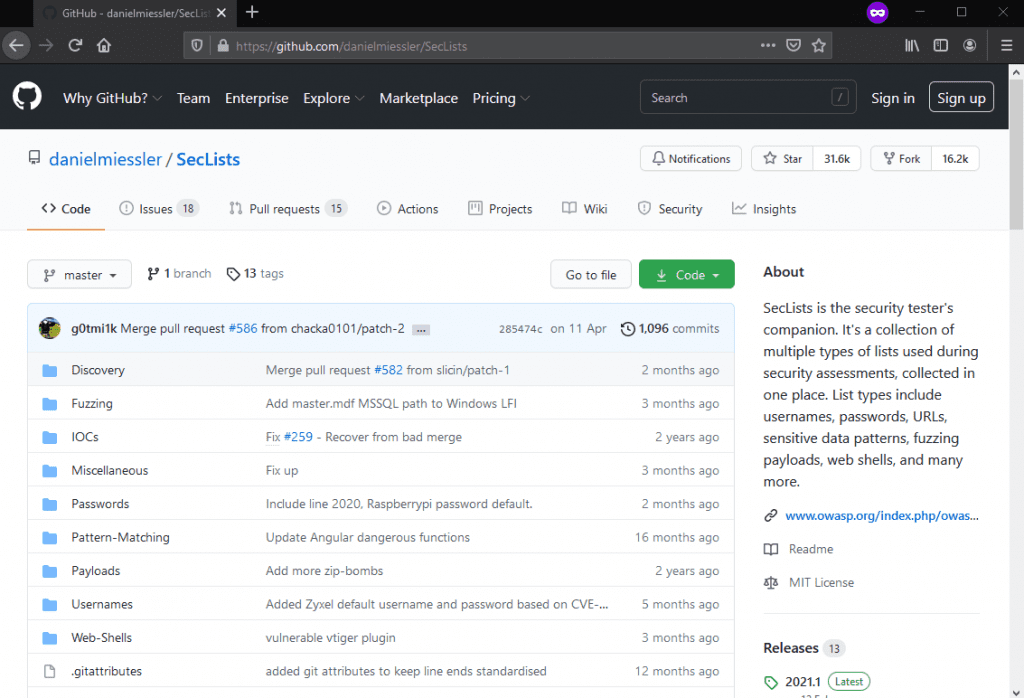Click the GitHub search field
This screenshot has height=698, width=1024.
point(748,97)
